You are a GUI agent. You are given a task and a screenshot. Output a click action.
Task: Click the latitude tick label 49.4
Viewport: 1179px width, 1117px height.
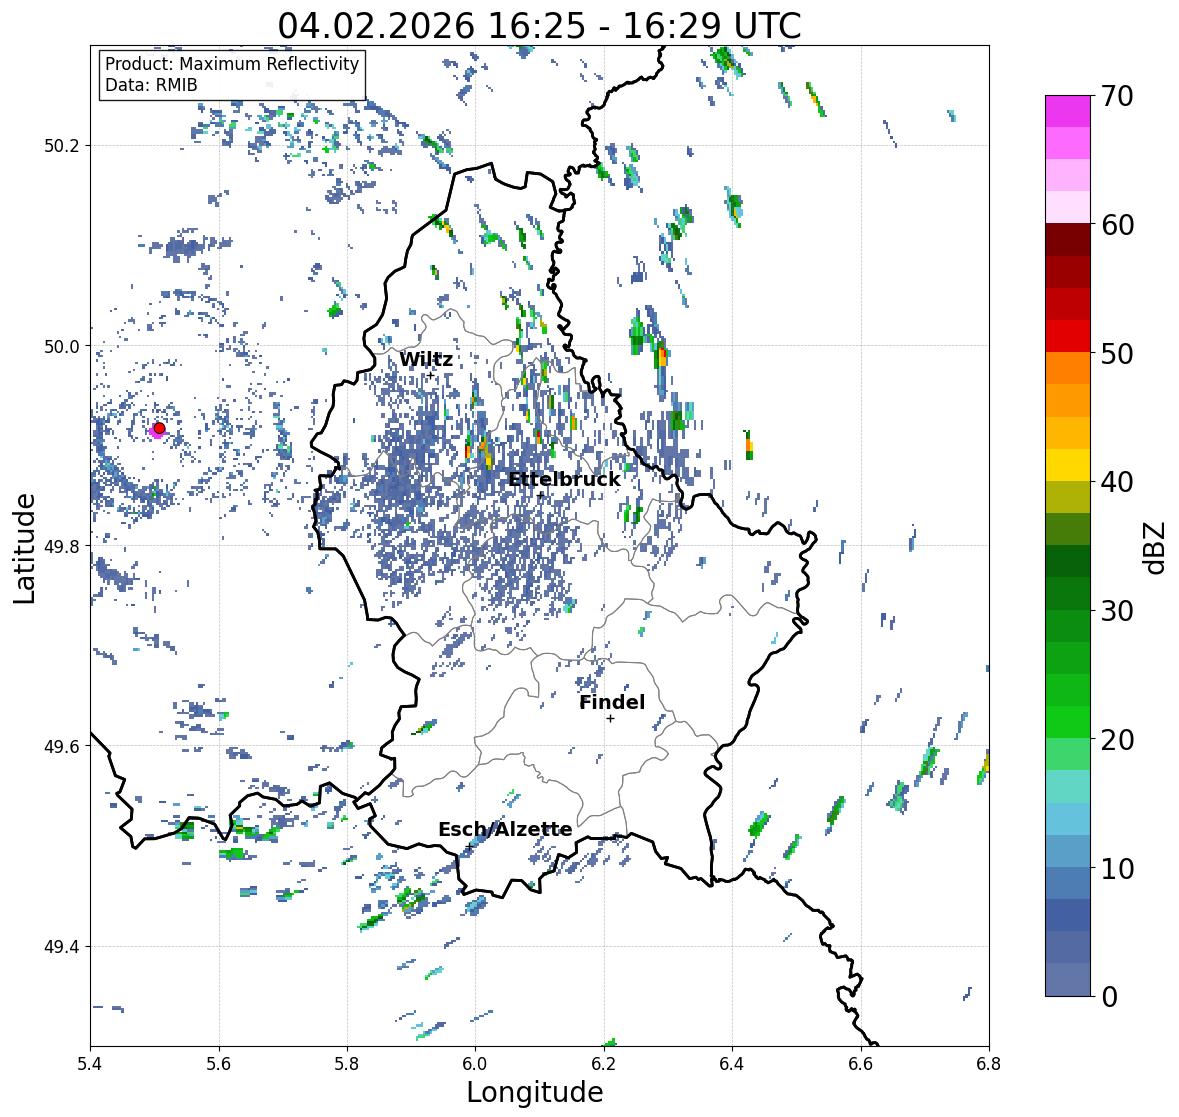click(61, 946)
